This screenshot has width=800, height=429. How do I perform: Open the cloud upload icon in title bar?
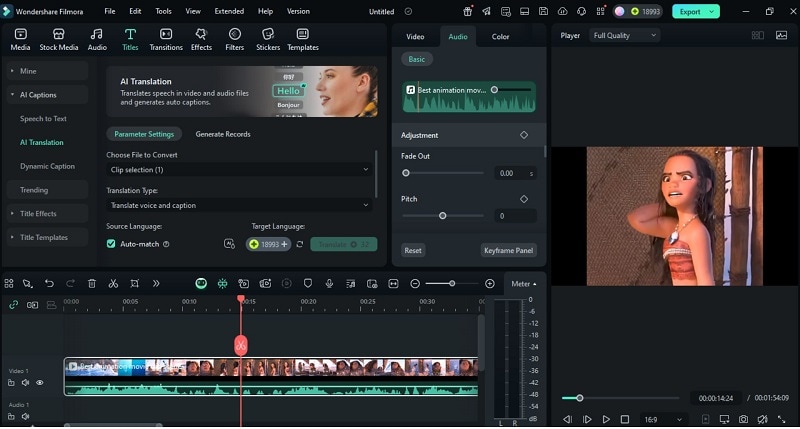562,11
